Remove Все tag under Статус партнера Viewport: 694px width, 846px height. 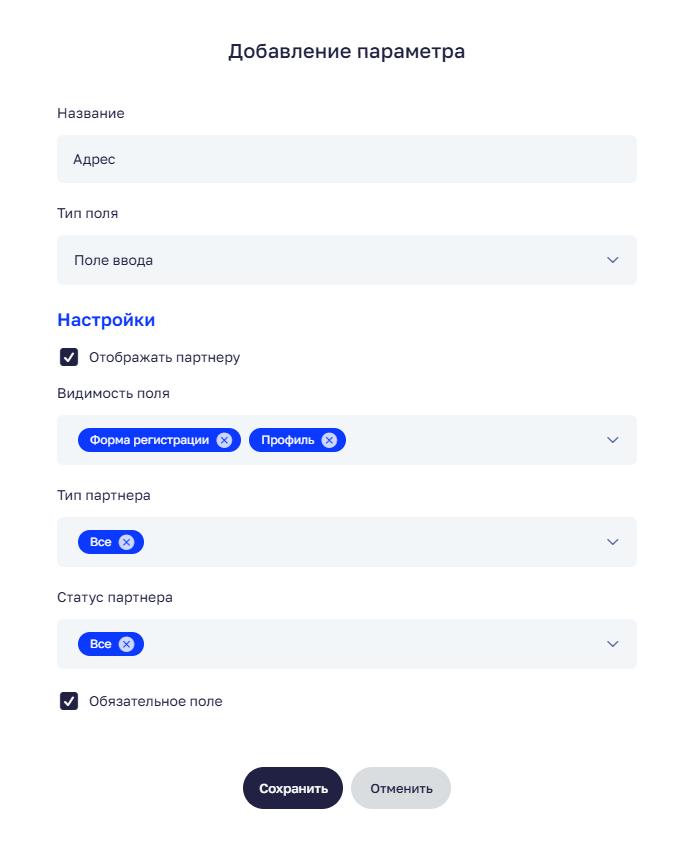126,644
